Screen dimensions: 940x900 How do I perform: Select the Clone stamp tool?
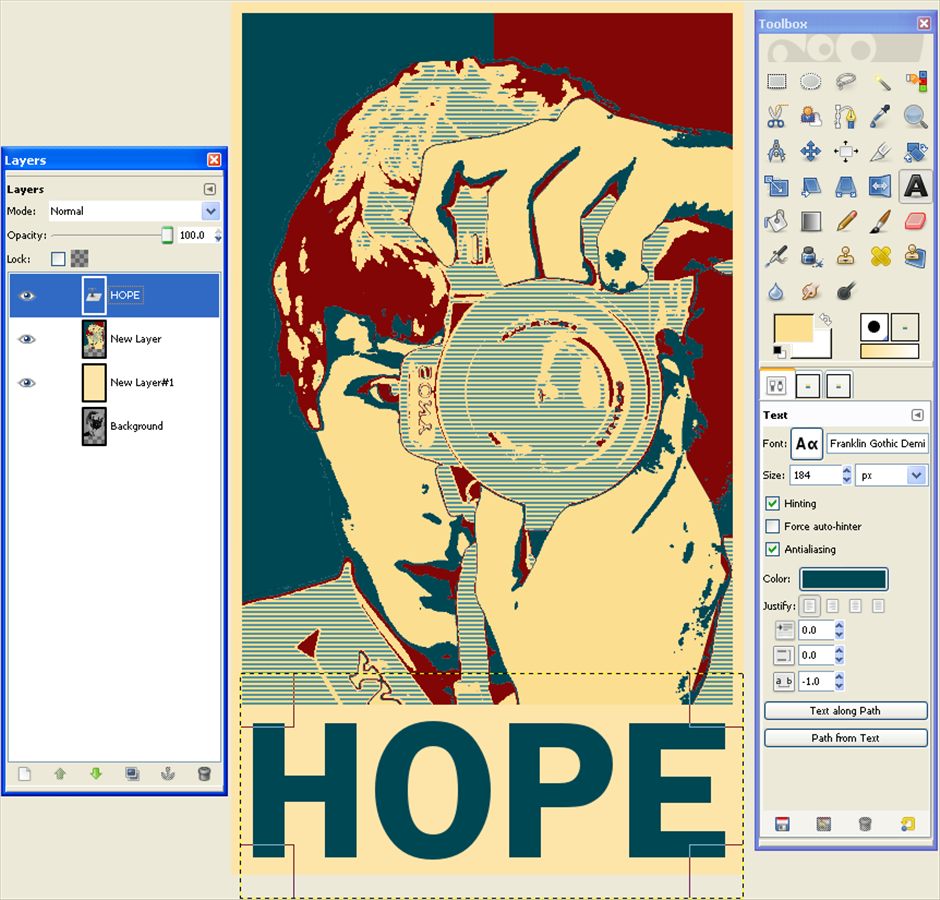pos(845,257)
